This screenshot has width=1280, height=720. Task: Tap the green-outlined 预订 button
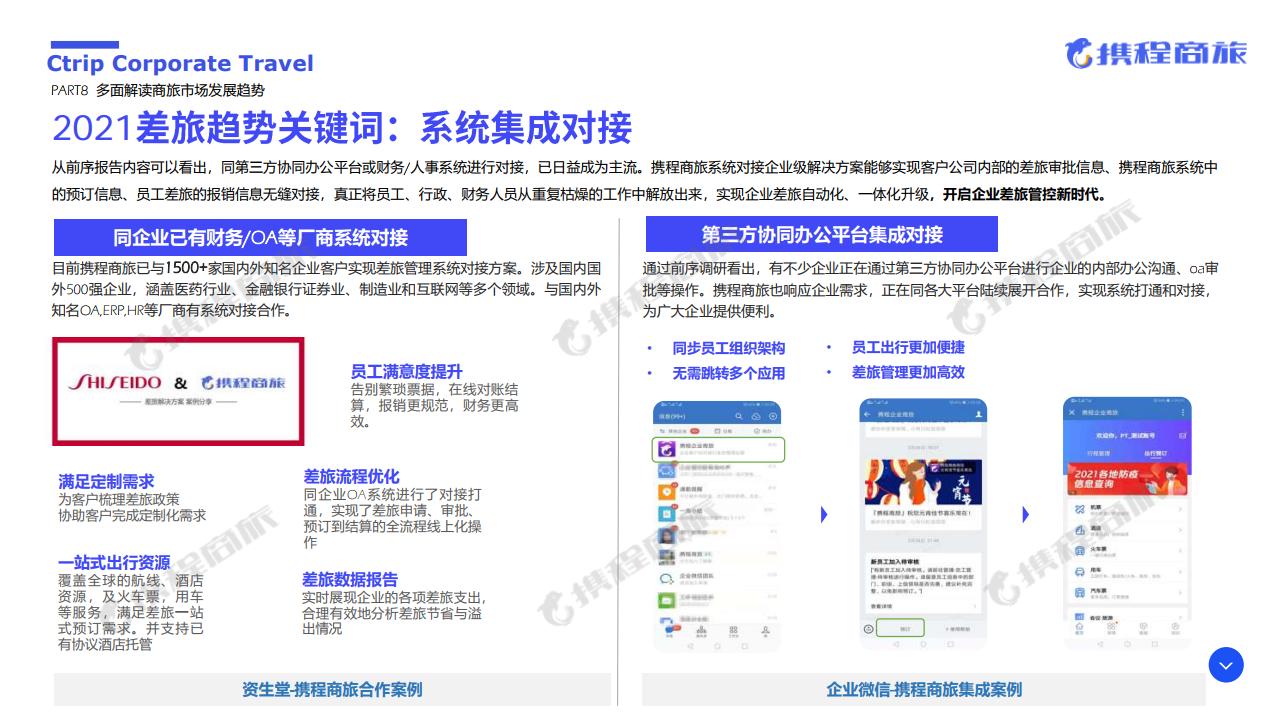tap(900, 628)
